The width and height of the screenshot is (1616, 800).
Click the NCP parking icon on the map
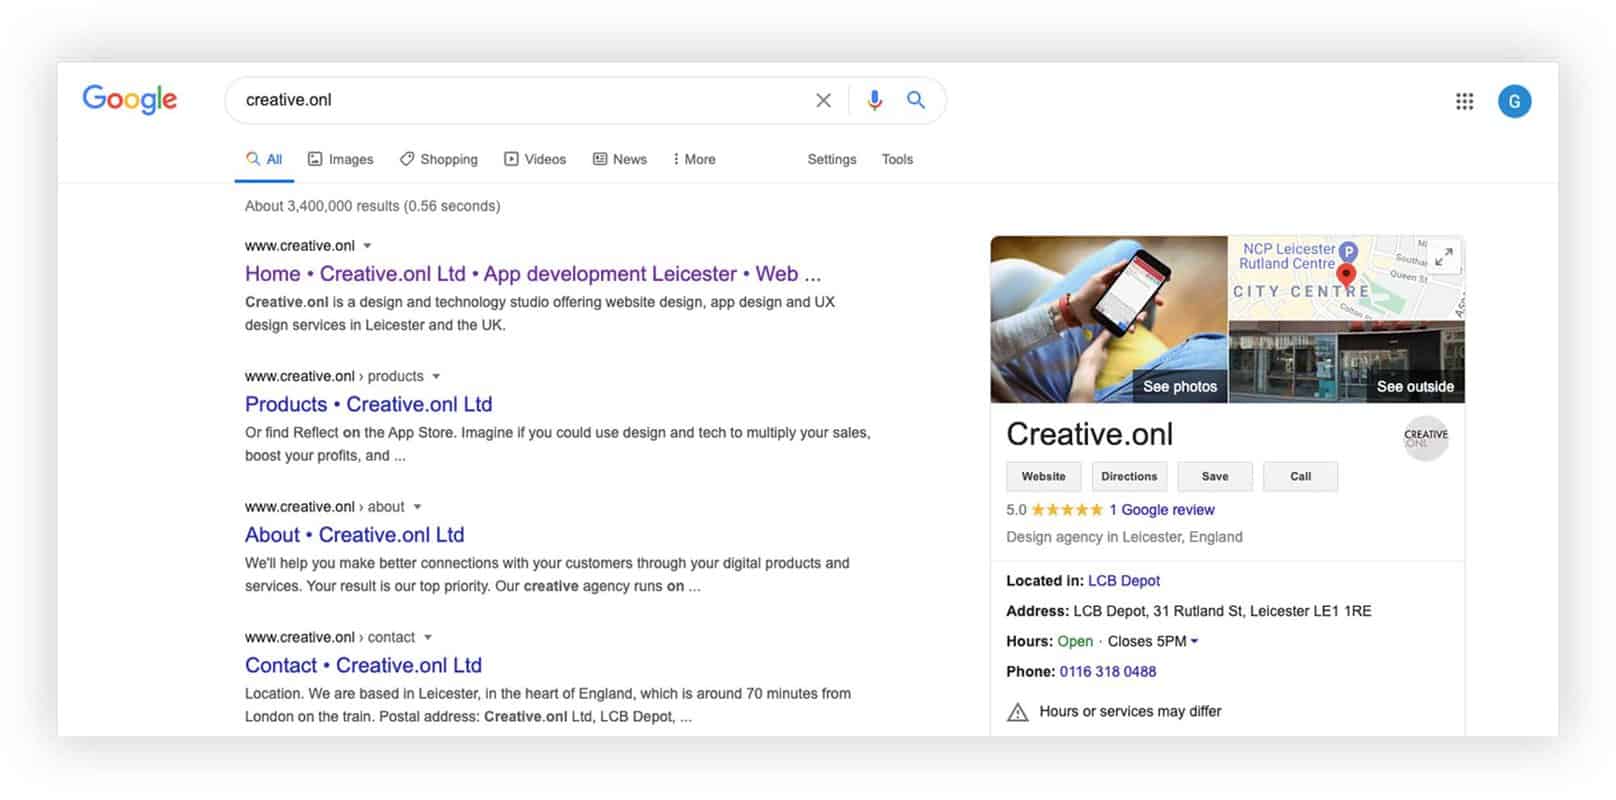tap(1348, 251)
